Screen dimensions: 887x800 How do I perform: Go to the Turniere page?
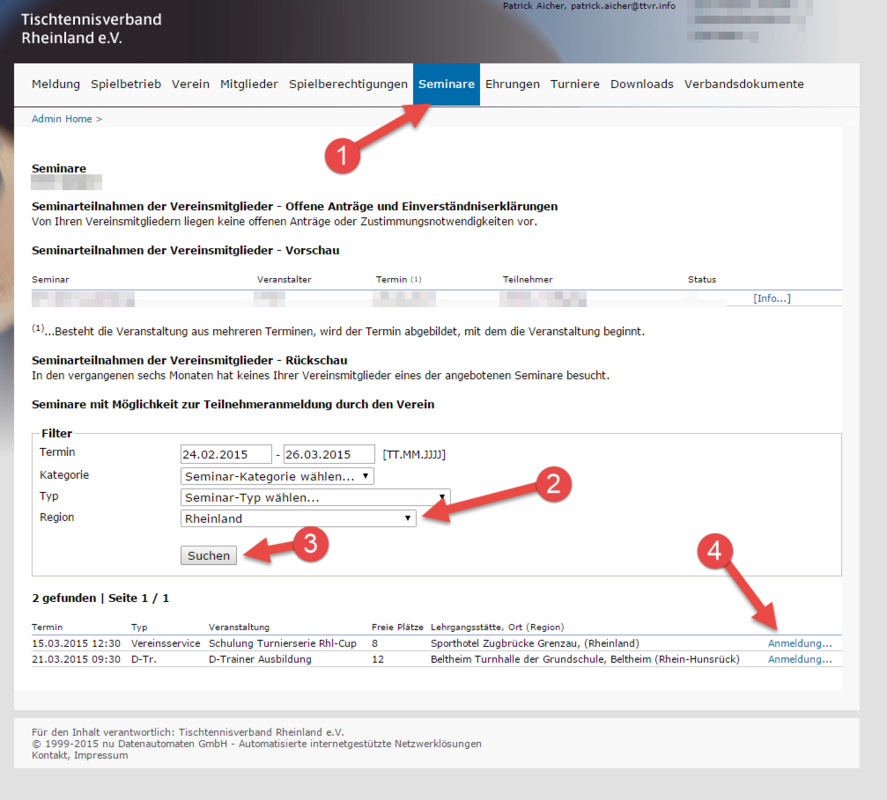tap(575, 84)
